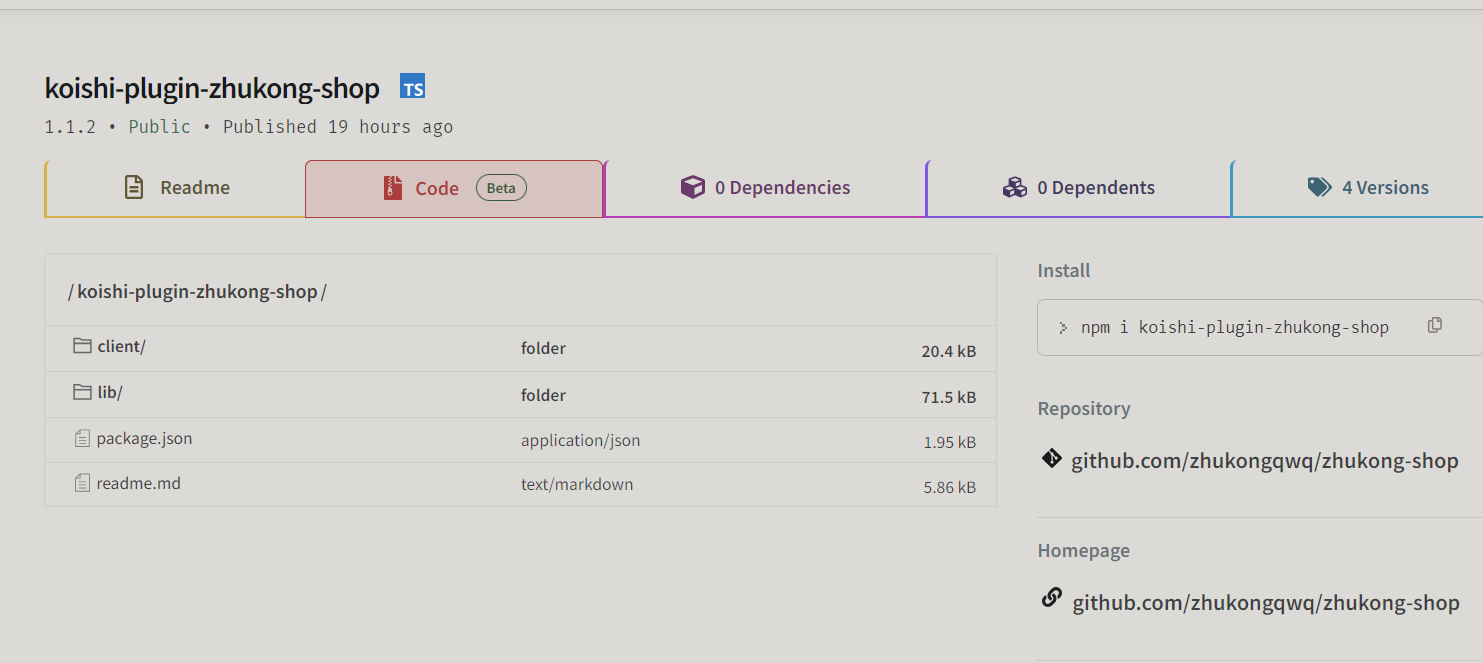
Task: Open the 4 Versions tab
Action: click(1367, 188)
